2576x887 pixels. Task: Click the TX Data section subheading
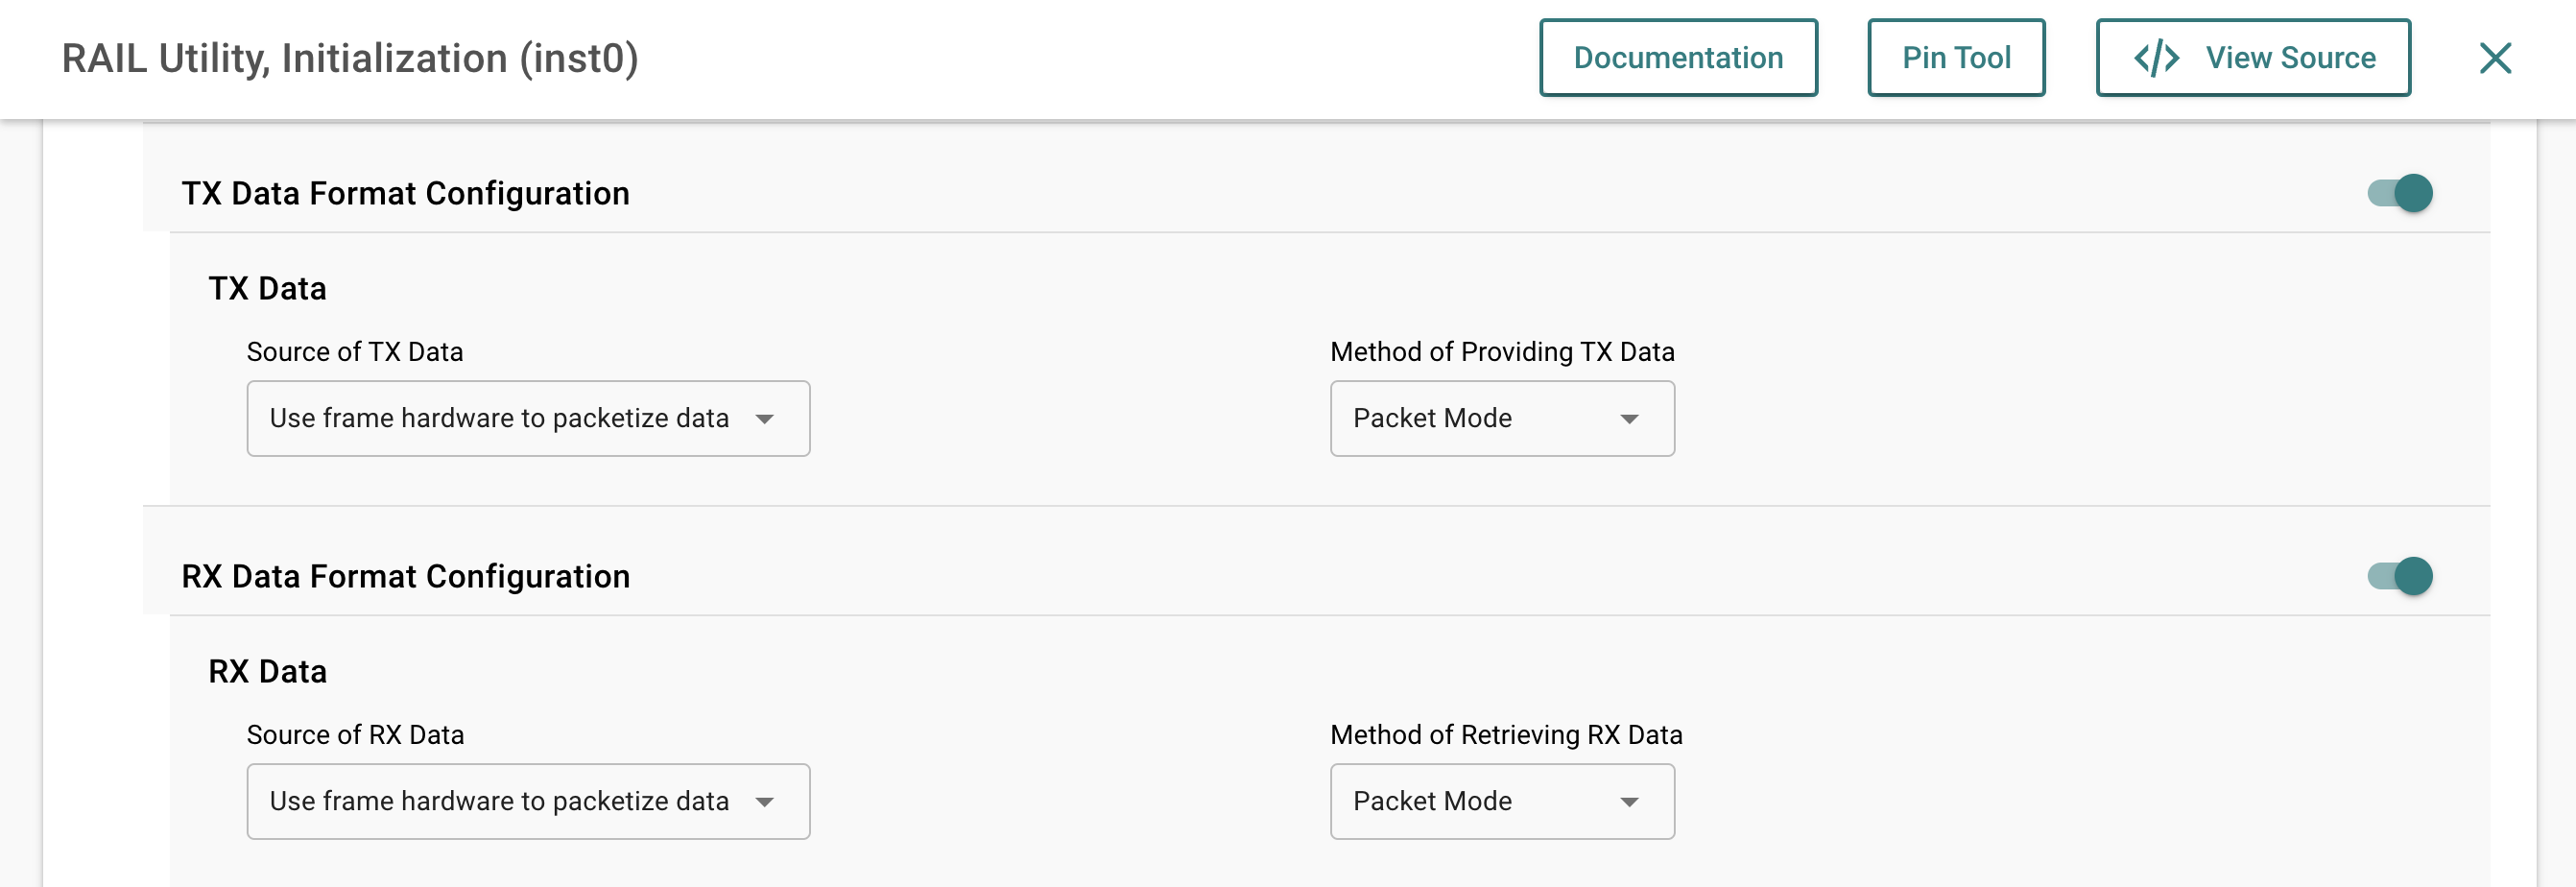[267, 289]
